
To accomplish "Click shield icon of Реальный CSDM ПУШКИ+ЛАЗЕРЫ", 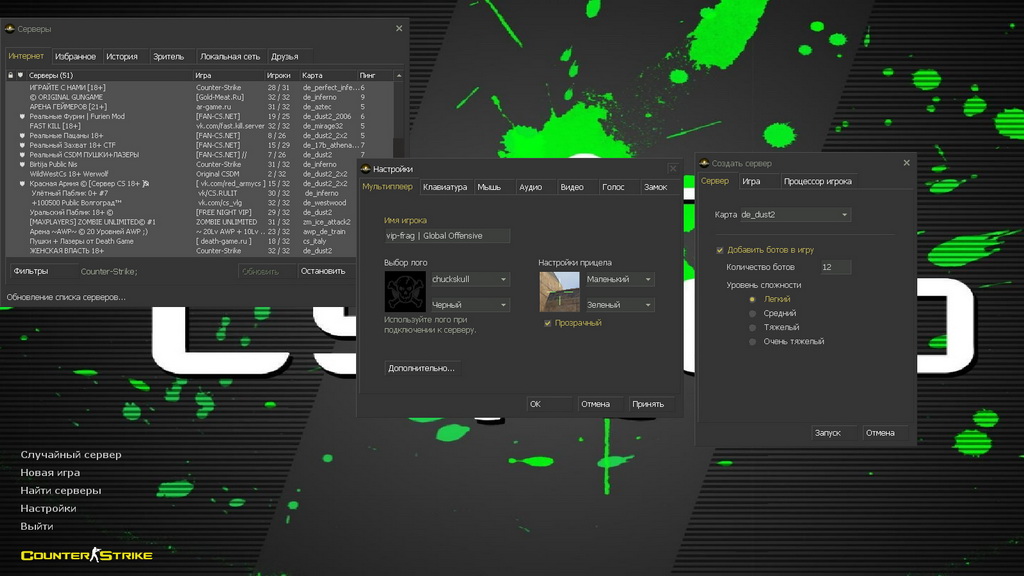I will click(22, 155).
